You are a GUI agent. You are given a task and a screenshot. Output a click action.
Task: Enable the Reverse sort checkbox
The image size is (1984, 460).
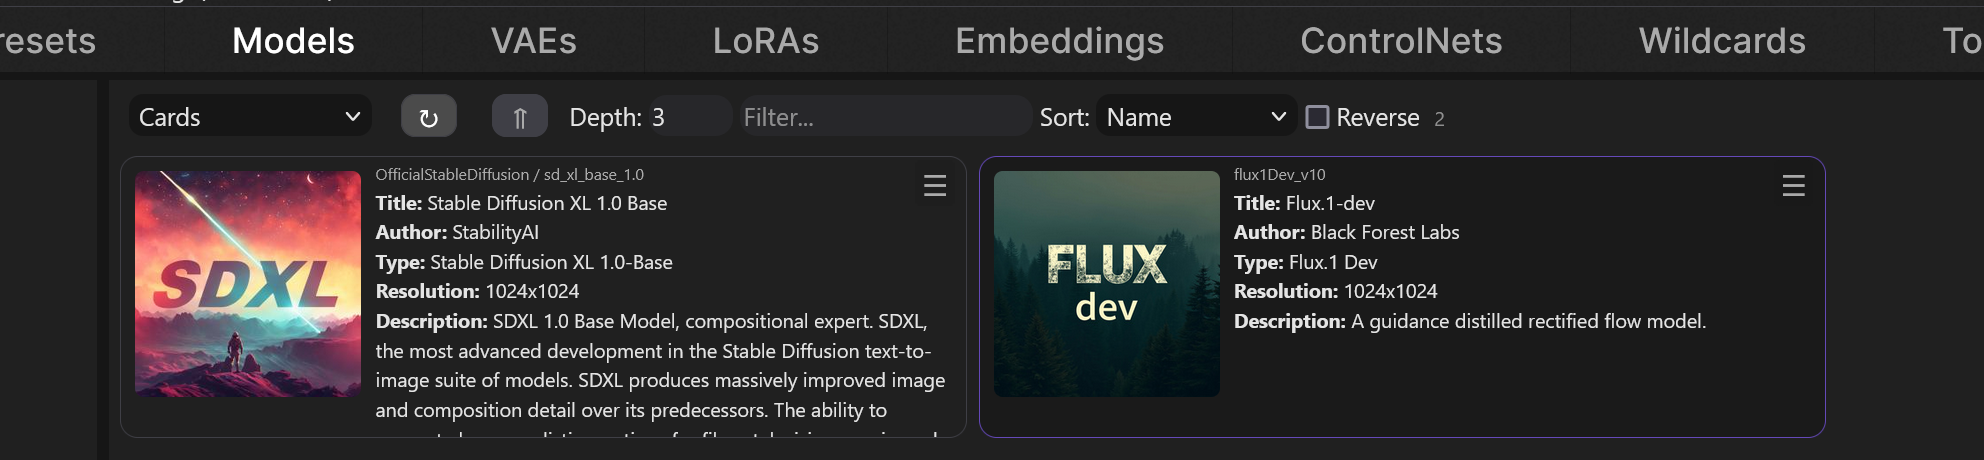coord(1318,117)
